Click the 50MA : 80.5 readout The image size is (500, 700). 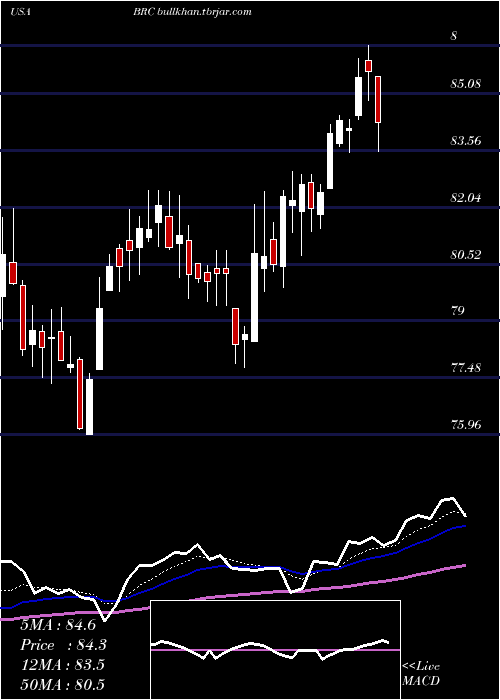click(x=62, y=684)
